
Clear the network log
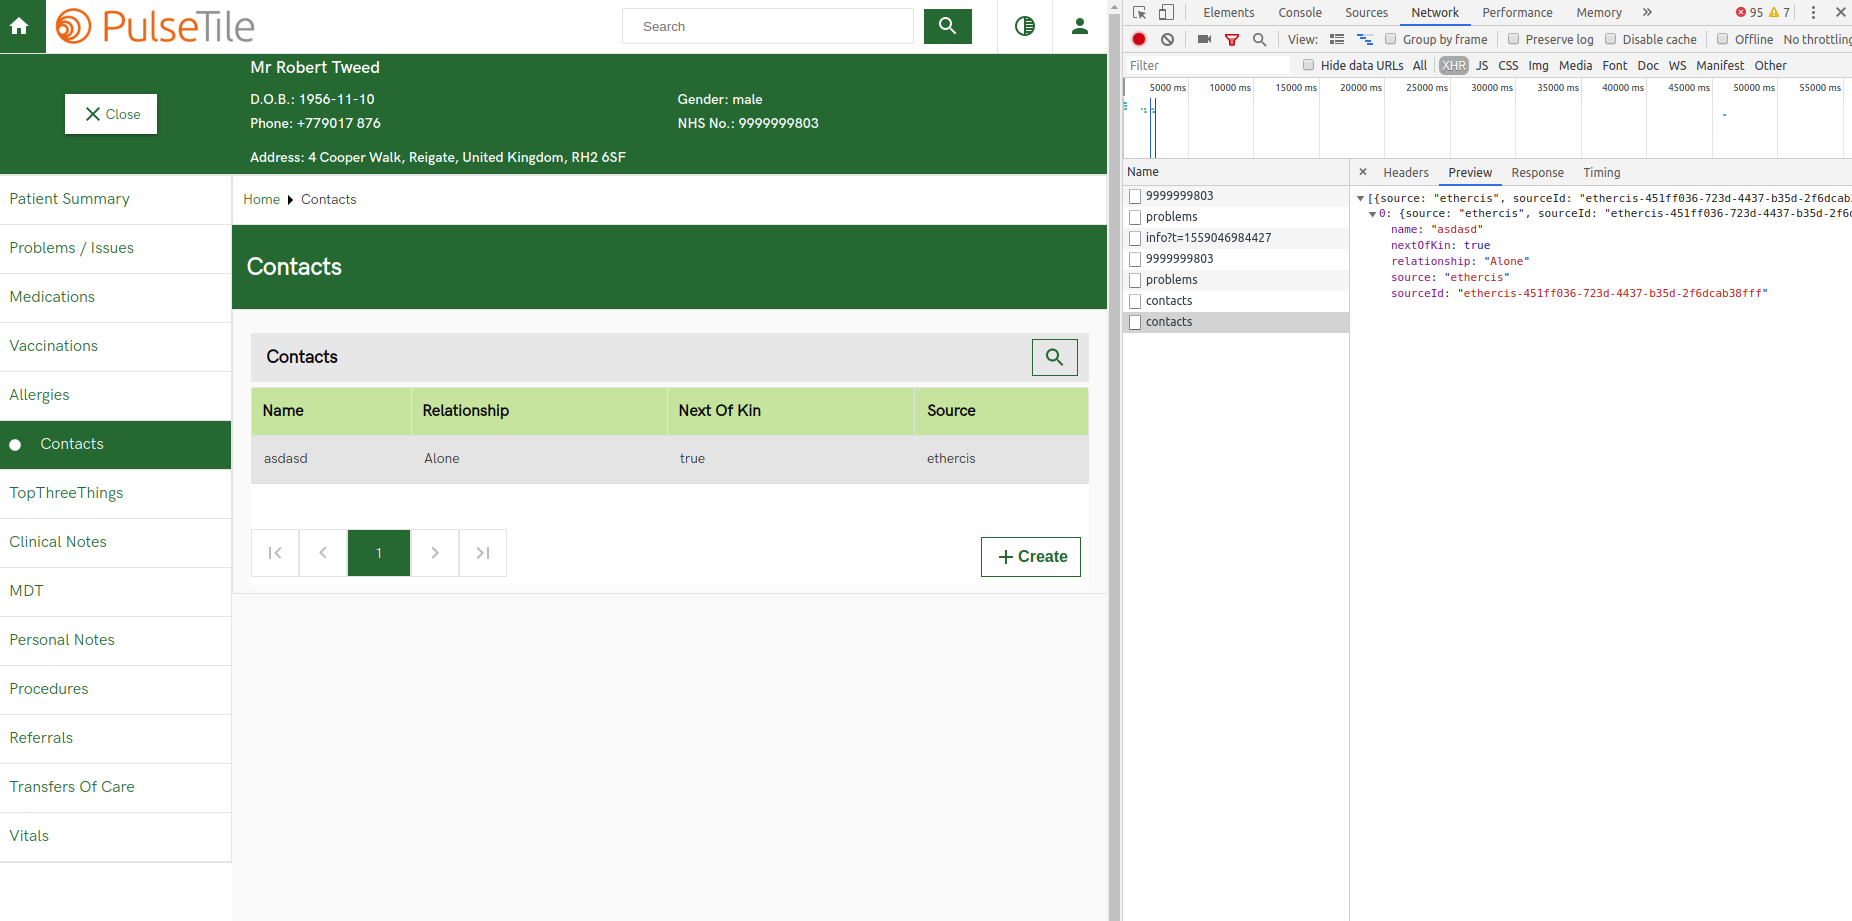(x=1167, y=39)
